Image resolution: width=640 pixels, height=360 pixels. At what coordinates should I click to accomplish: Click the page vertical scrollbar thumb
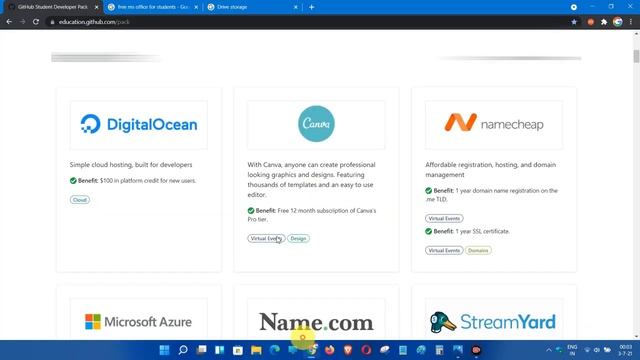point(636,56)
